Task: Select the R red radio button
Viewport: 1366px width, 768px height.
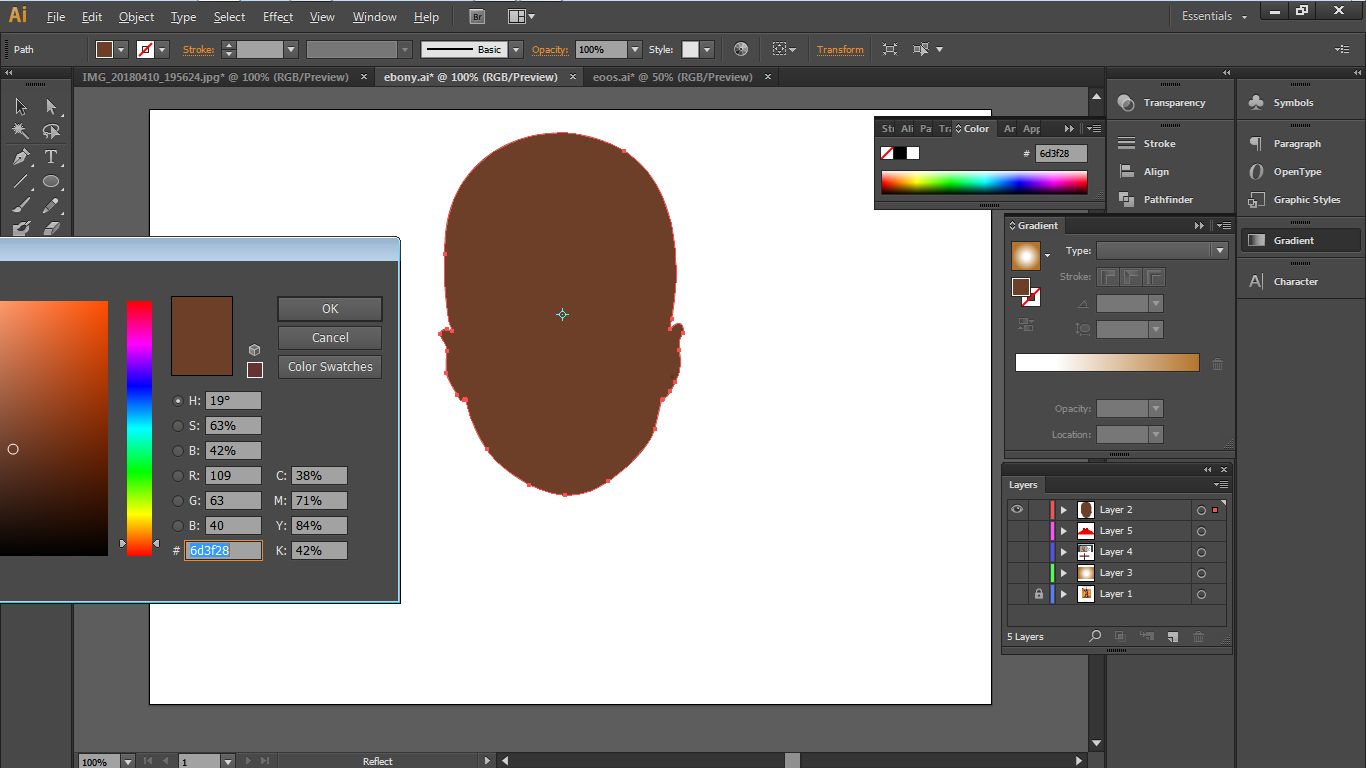Action: click(x=178, y=476)
